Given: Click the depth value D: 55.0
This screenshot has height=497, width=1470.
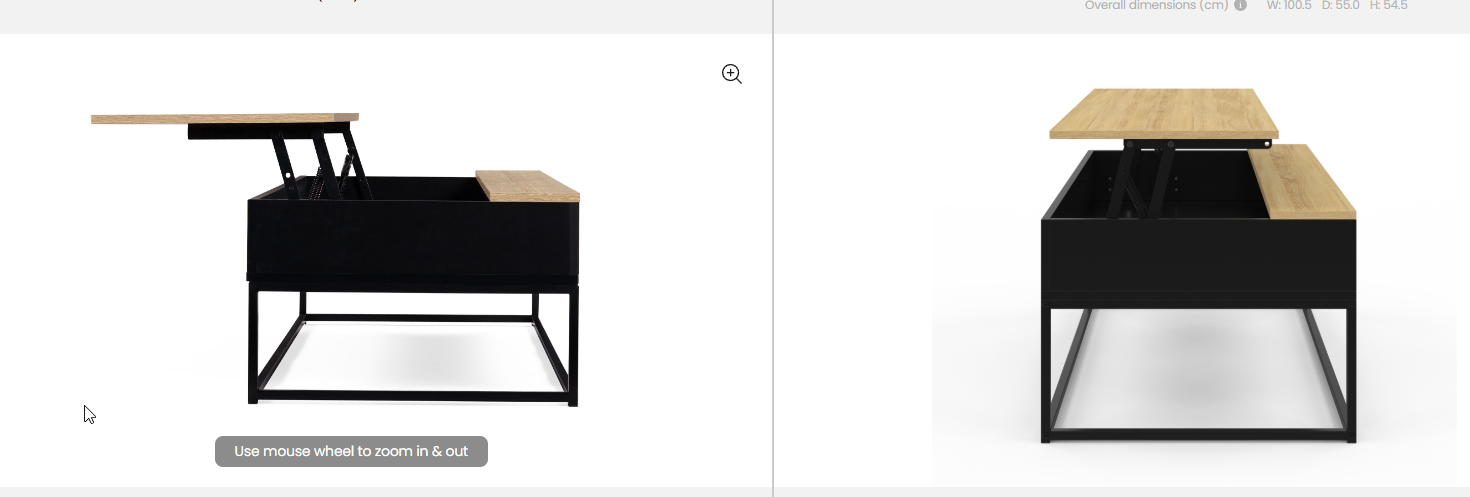Looking at the screenshot, I should [1340, 5].
